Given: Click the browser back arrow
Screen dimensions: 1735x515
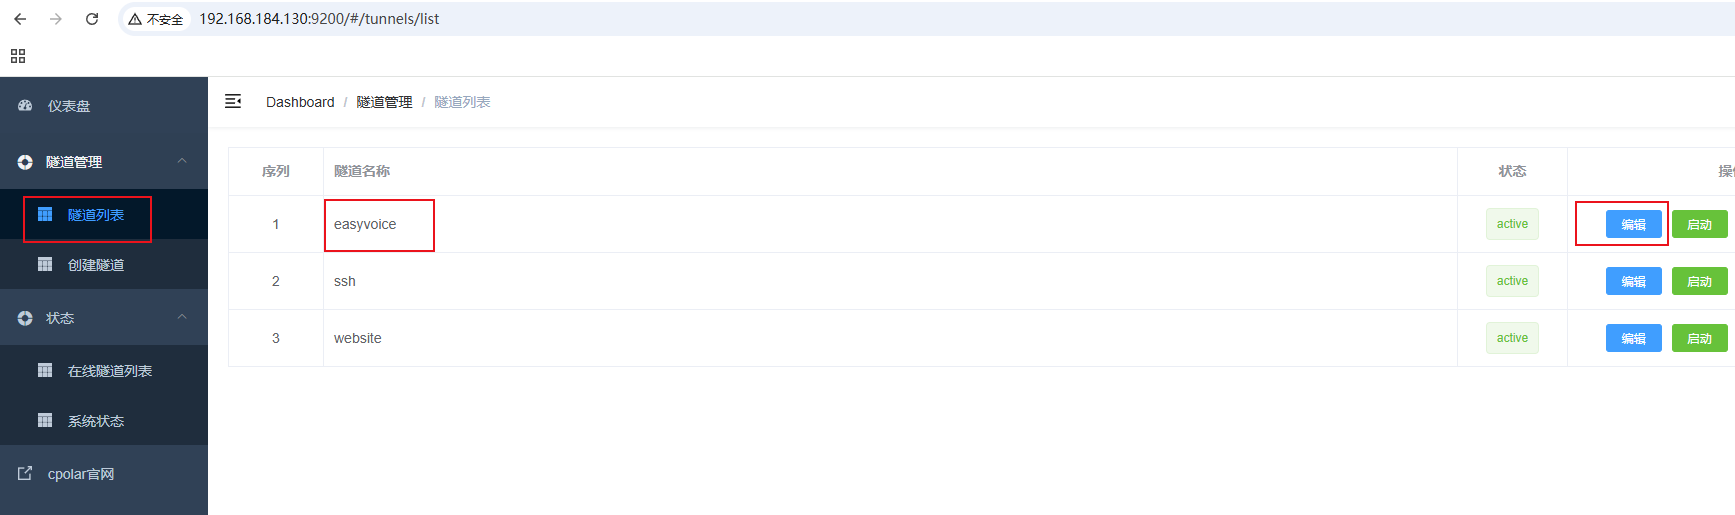Looking at the screenshot, I should click(20, 19).
